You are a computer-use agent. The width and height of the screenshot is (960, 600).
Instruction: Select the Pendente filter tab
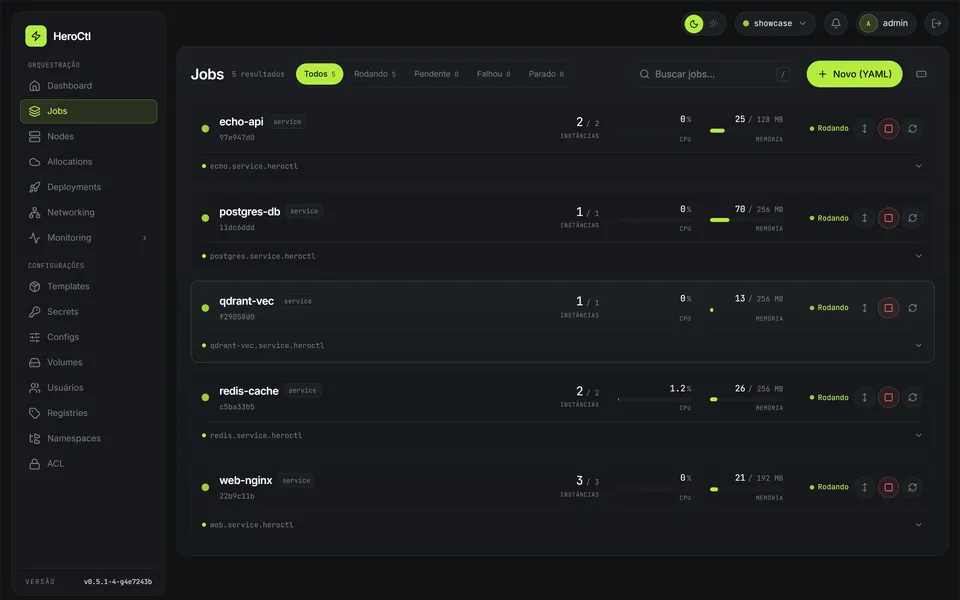click(x=436, y=74)
